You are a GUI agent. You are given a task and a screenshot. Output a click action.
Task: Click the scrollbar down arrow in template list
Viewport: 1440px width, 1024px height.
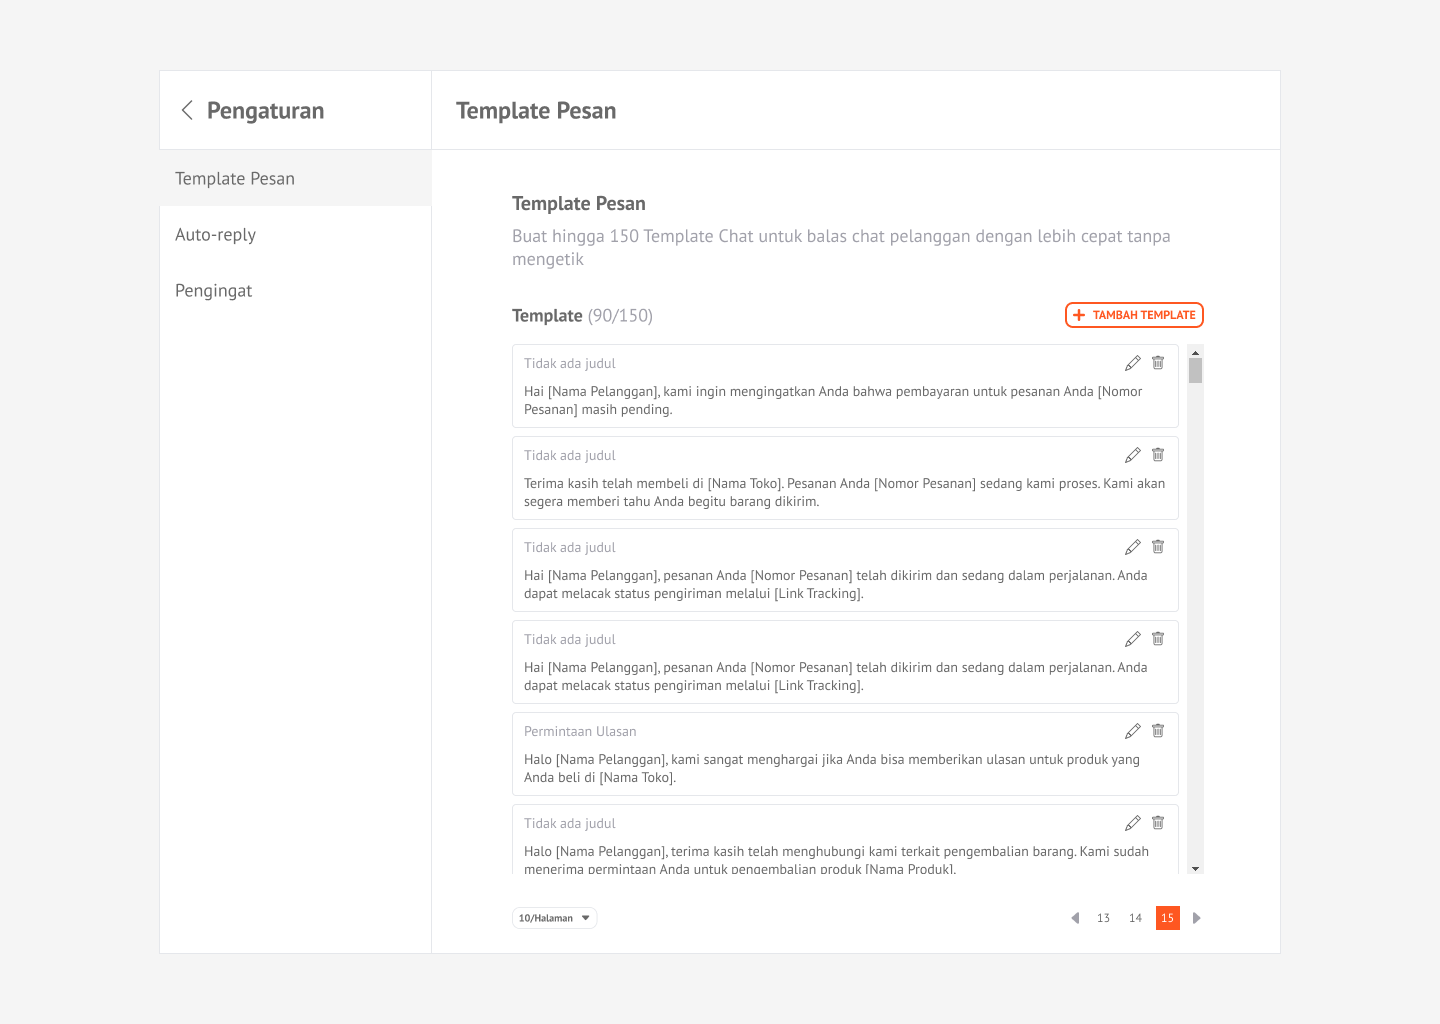(x=1195, y=868)
